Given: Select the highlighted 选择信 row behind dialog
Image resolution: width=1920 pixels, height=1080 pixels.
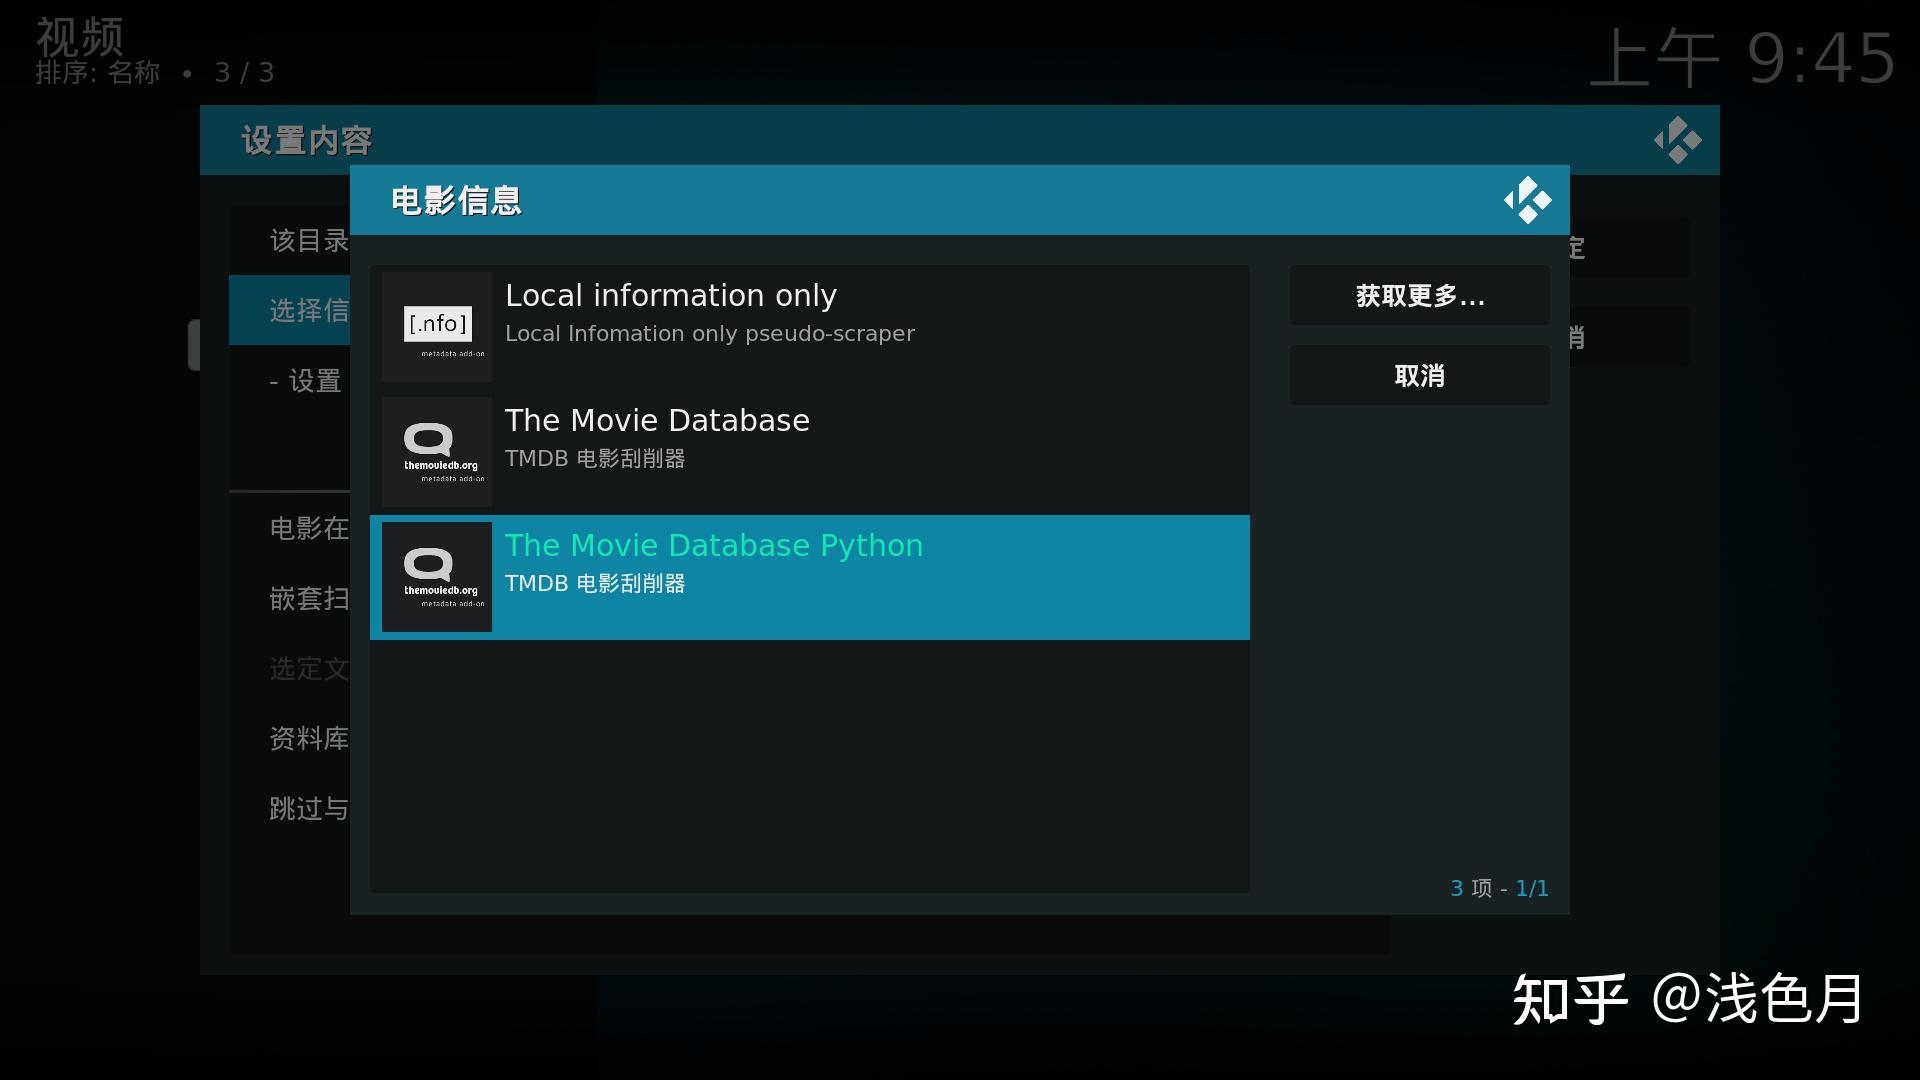Looking at the screenshot, I should pos(290,310).
